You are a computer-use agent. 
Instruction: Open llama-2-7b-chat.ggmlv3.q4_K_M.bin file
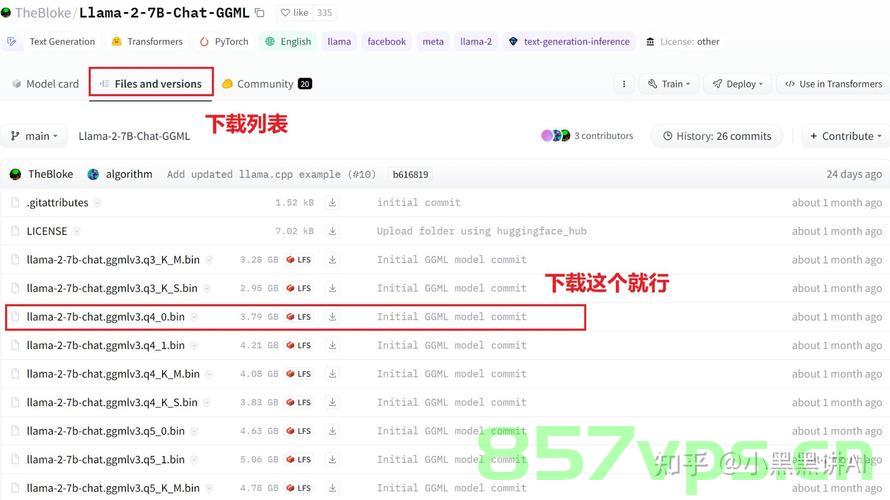[x=113, y=374]
